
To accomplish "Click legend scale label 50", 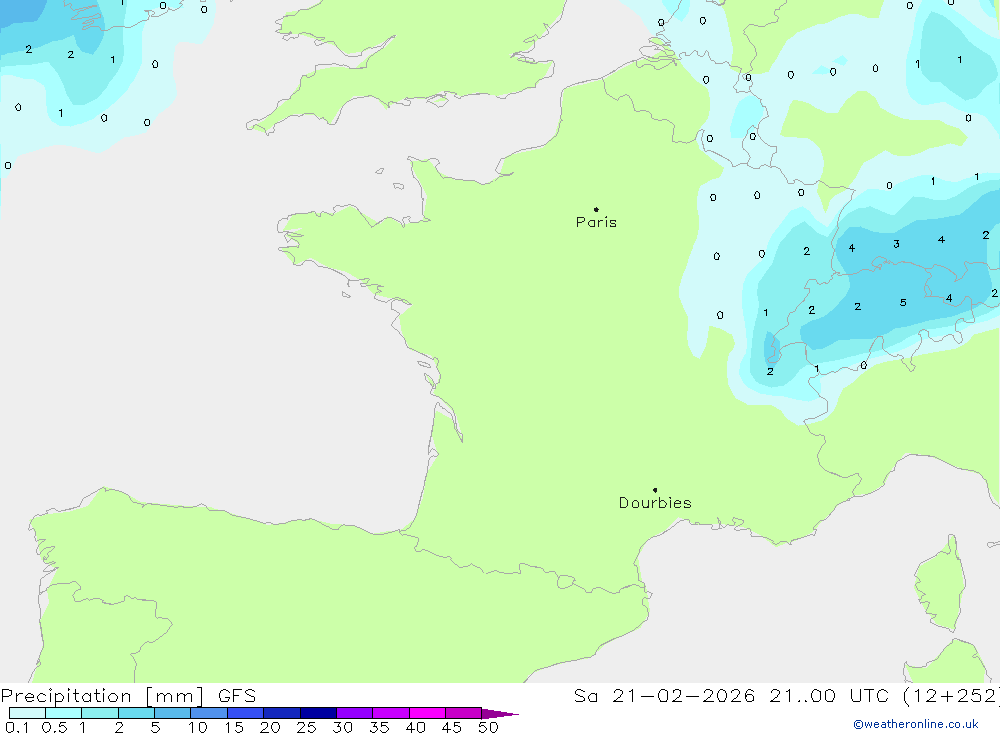I will [x=488, y=727].
